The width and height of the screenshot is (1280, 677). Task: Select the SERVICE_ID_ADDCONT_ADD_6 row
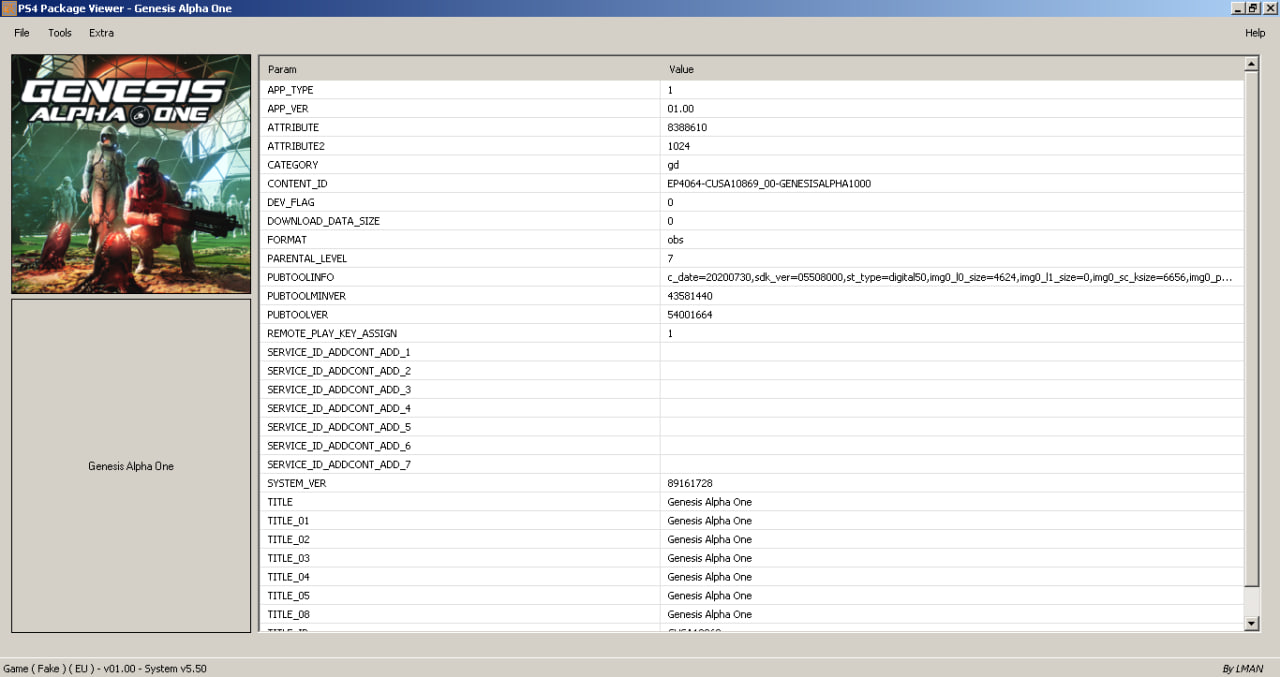tap(752, 446)
